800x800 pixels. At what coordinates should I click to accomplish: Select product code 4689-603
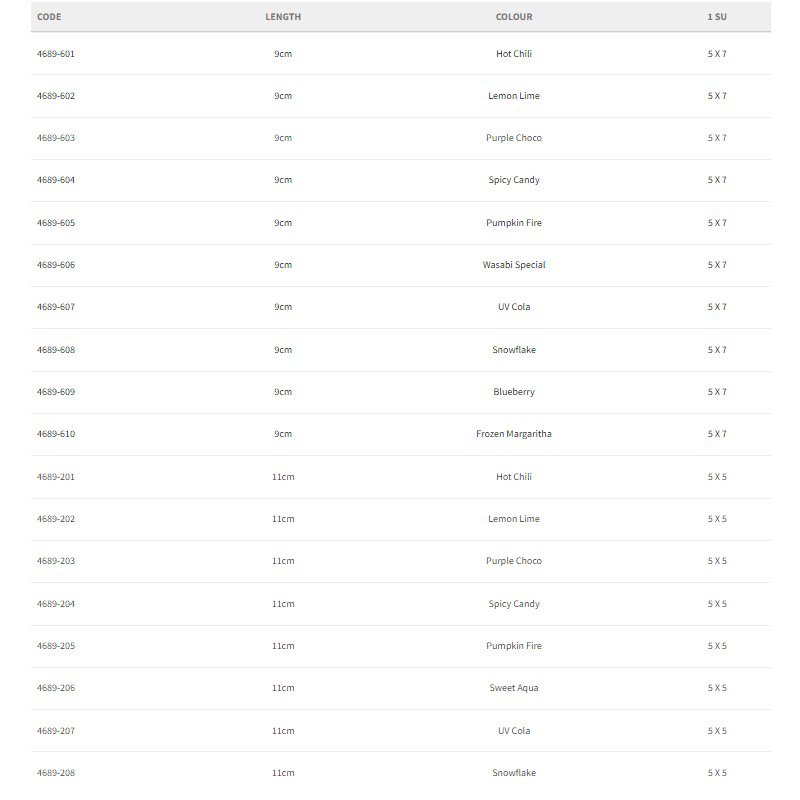tap(56, 138)
